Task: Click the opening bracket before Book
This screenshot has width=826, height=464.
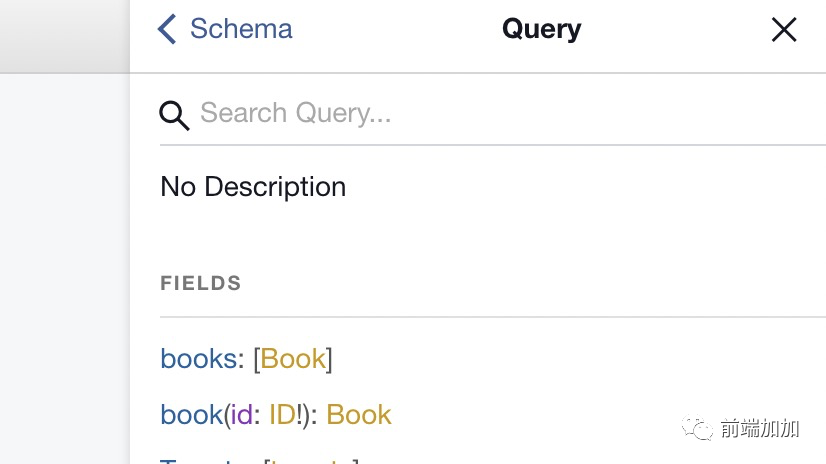Action: pos(256,359)
